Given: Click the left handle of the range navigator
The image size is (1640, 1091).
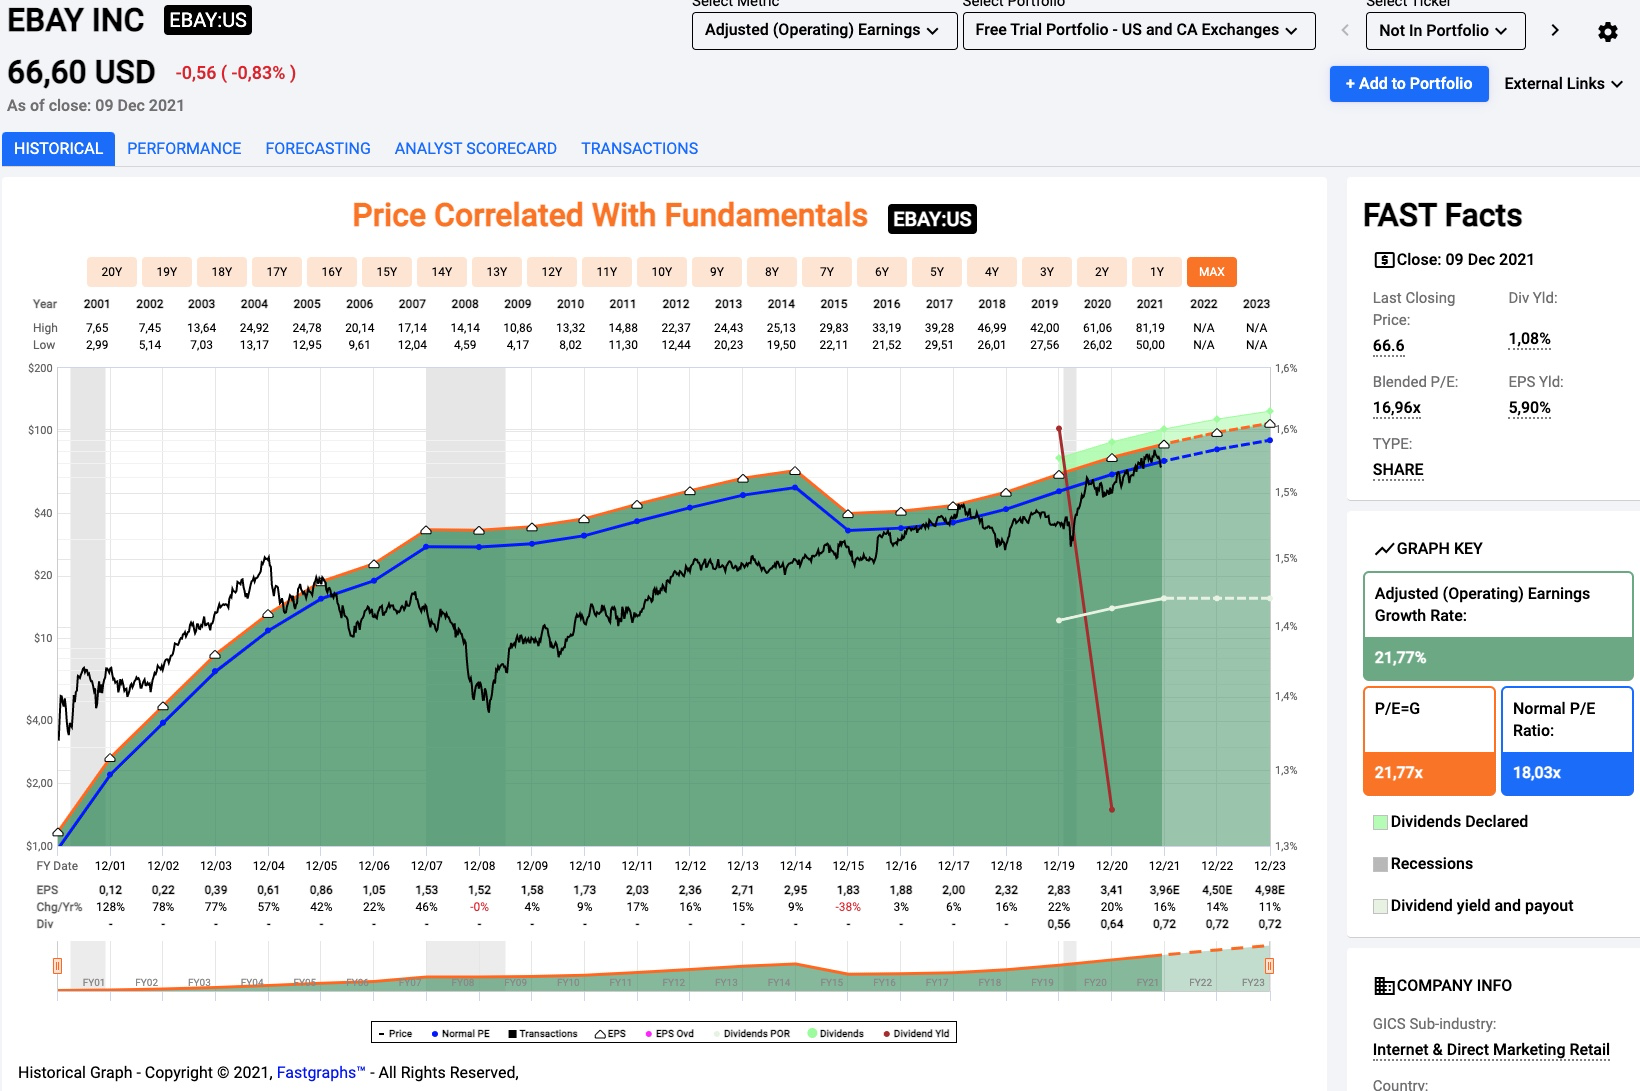Looking at the screenshot, I should [57, 966].
